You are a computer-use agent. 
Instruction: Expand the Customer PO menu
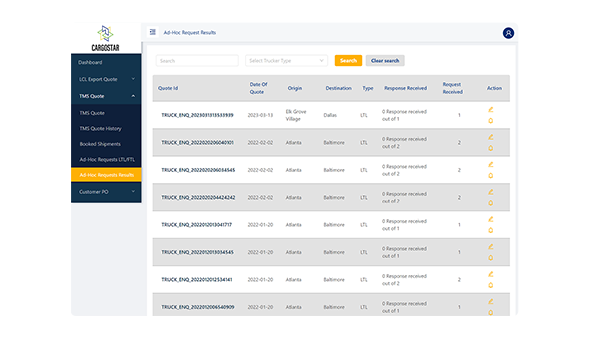(106, 192)
